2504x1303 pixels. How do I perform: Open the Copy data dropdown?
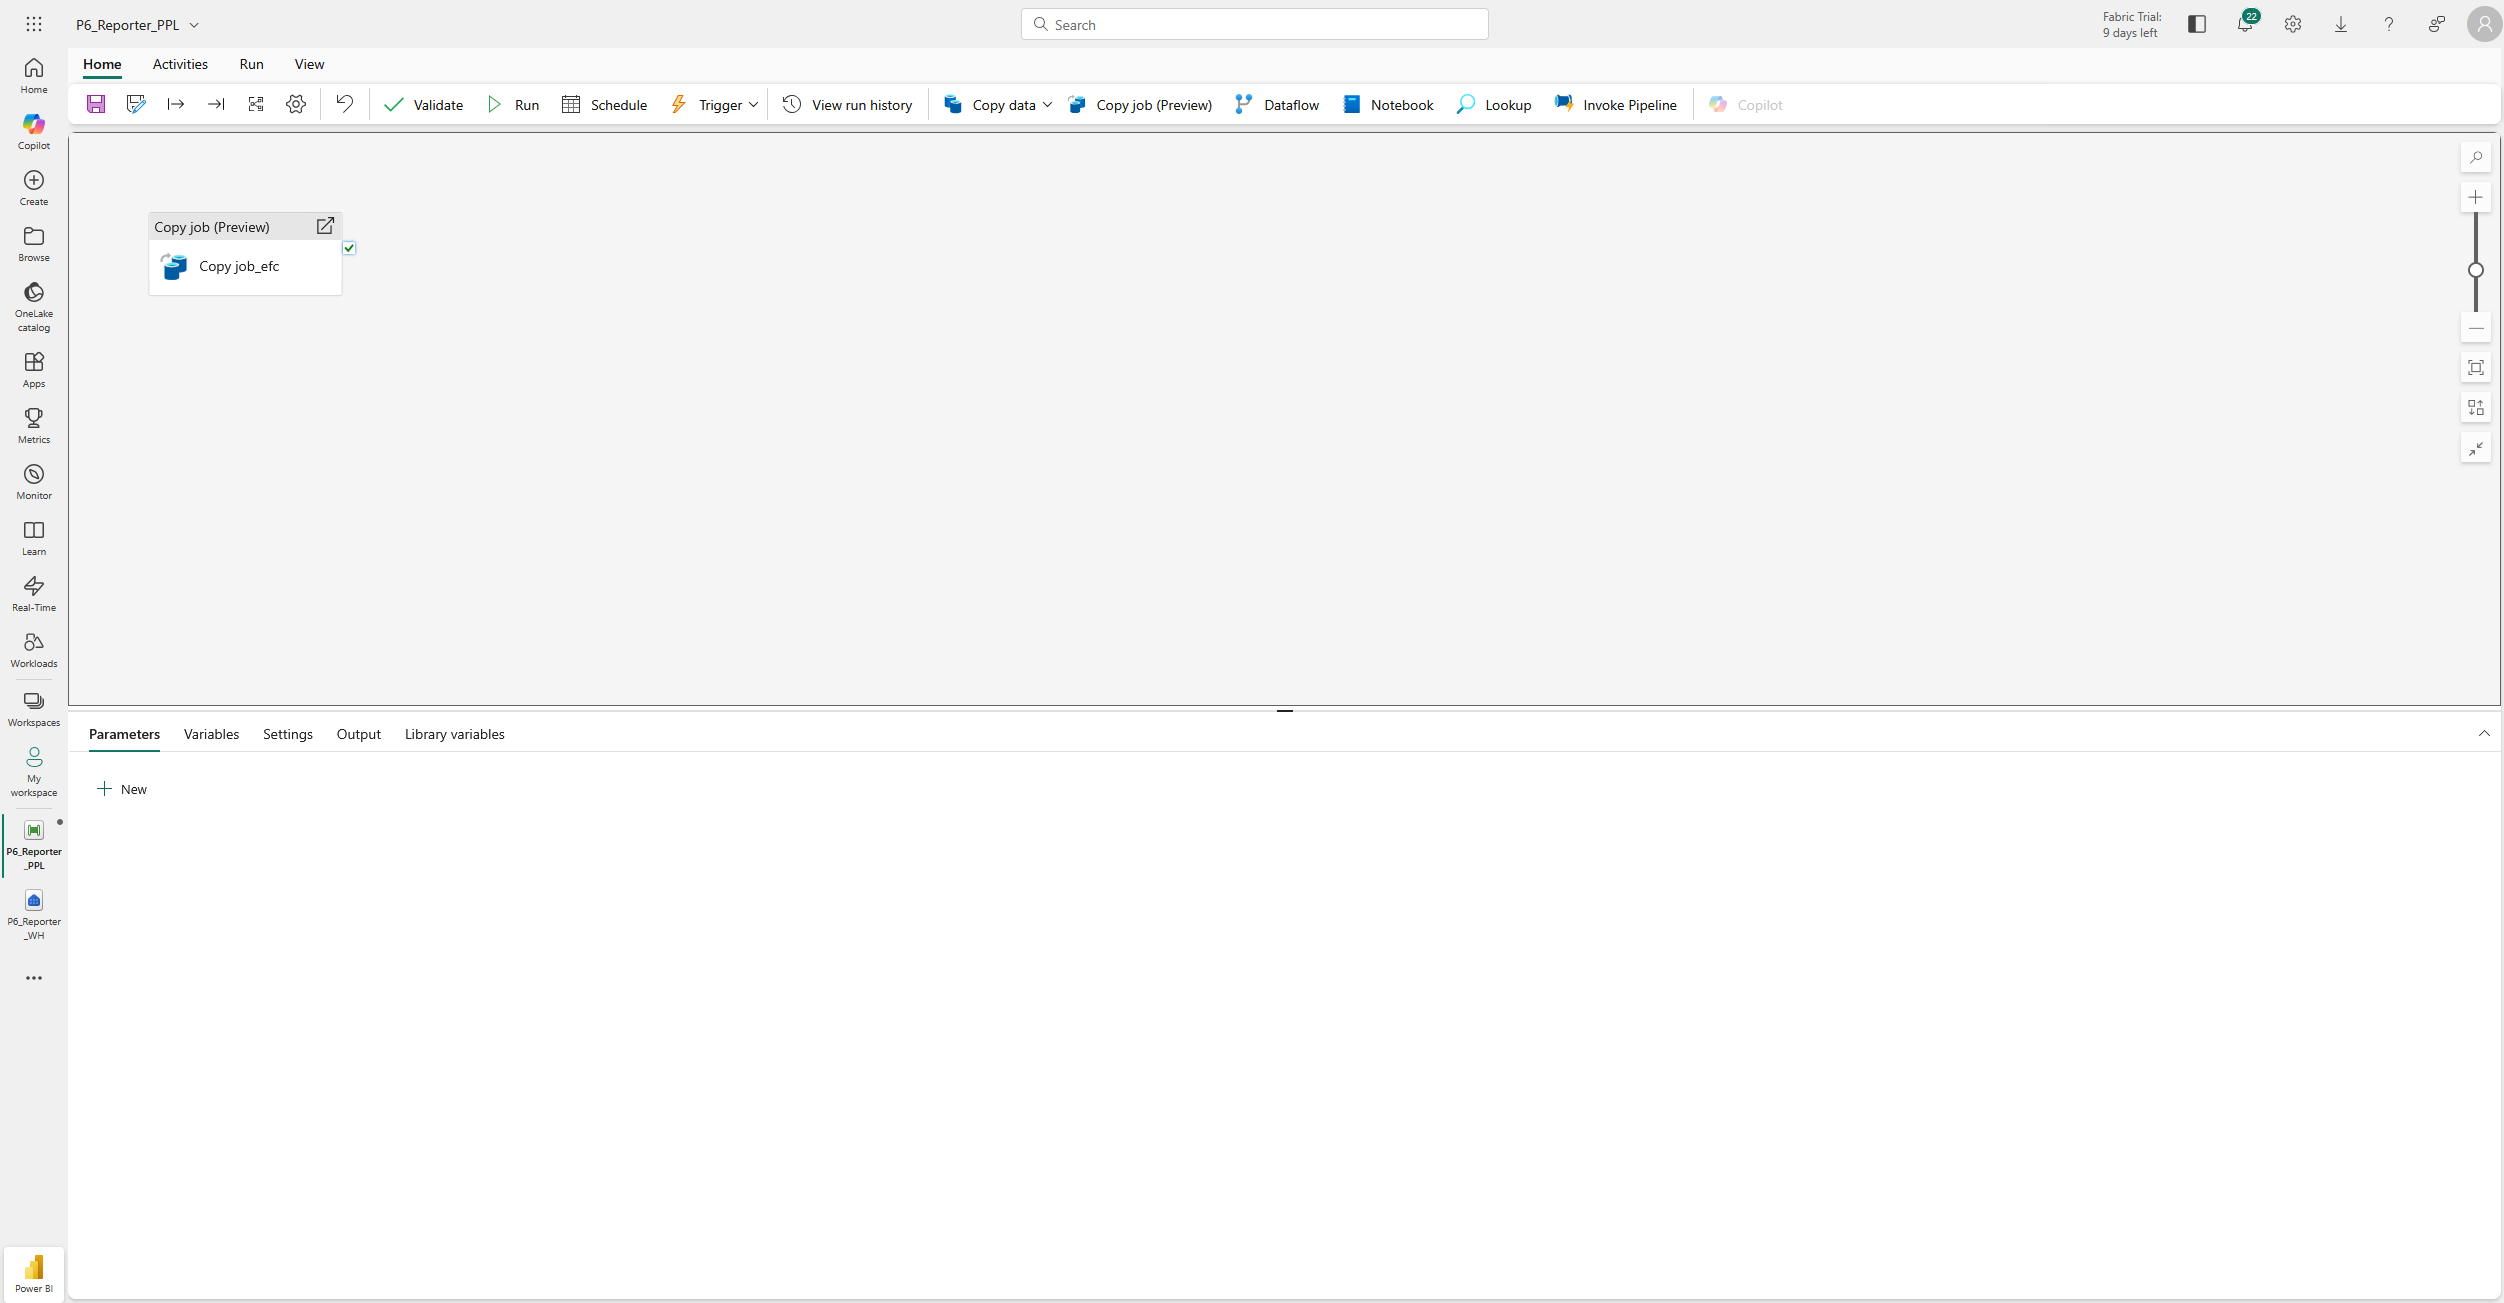pyautogui.click(x=1046, y=104)
